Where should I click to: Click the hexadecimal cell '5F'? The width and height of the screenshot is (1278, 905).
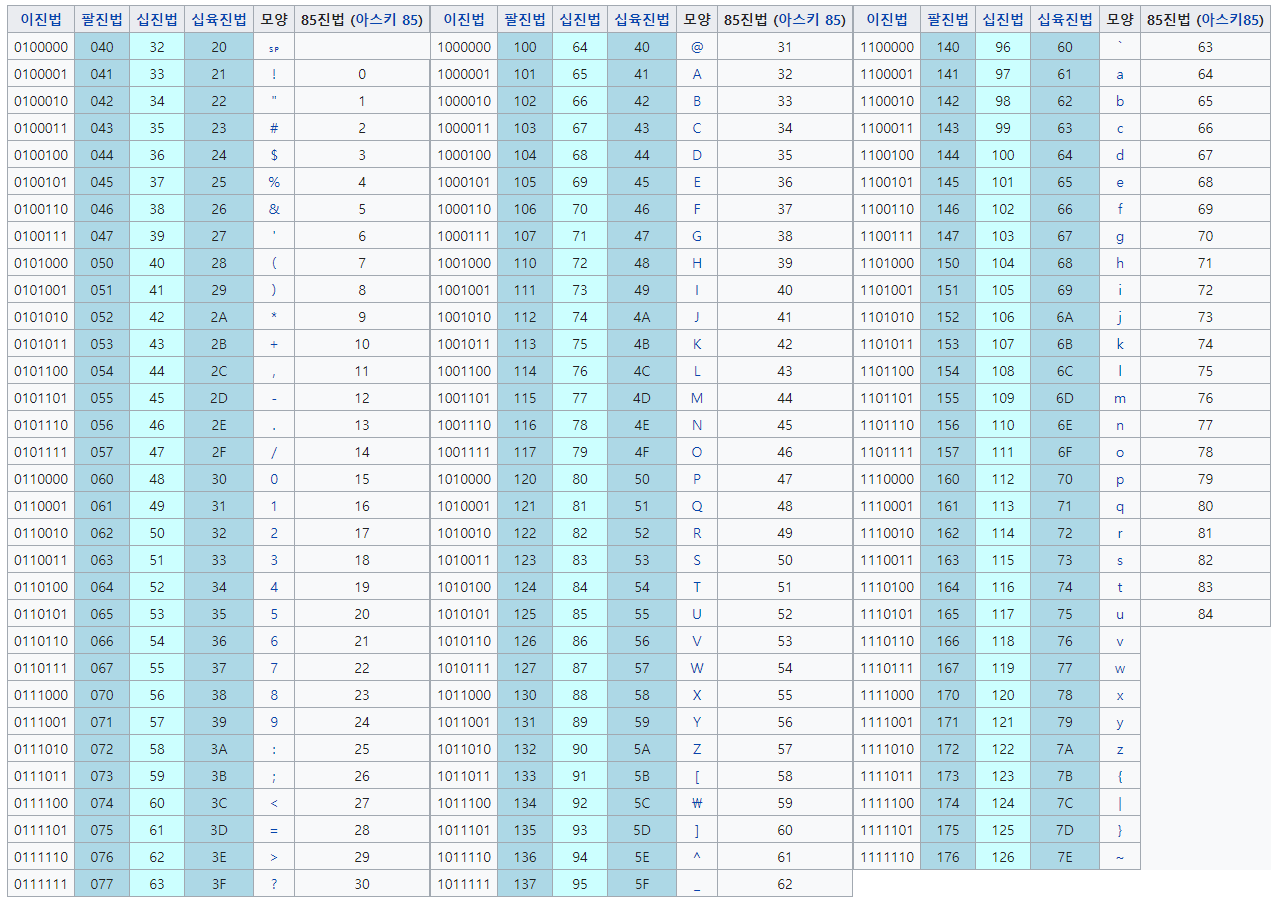point(642,884)
